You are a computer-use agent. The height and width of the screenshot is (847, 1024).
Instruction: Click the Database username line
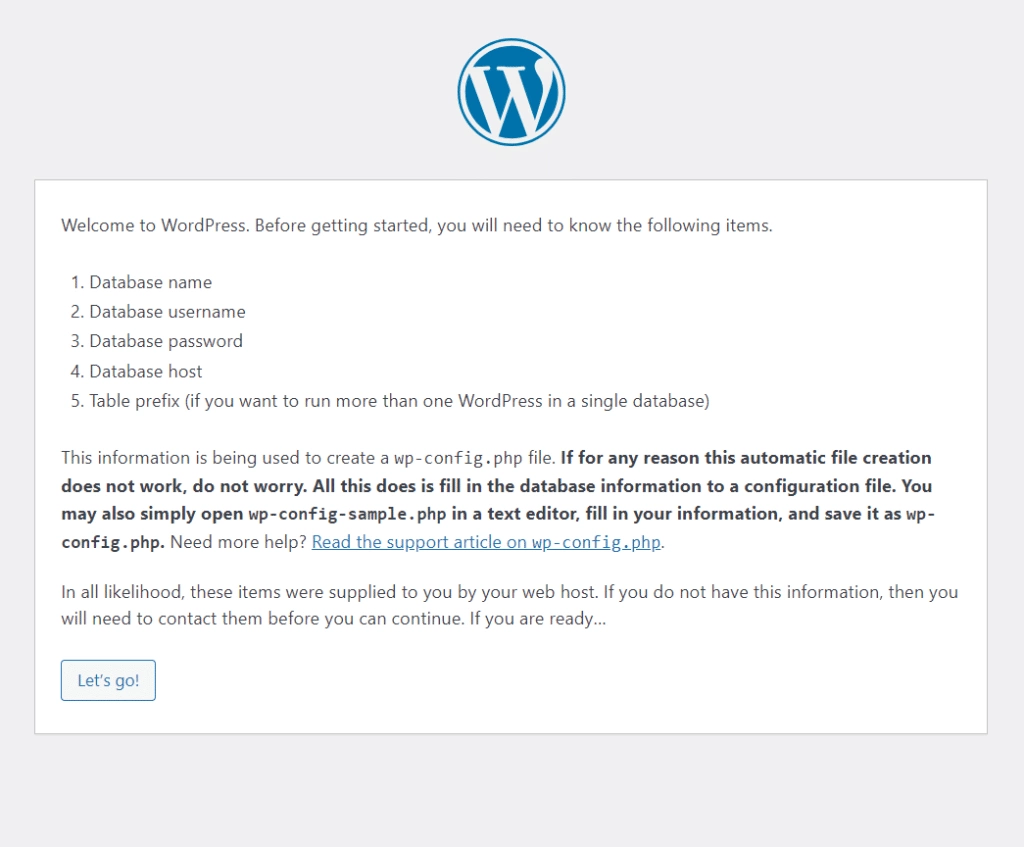tap(166, 311)
